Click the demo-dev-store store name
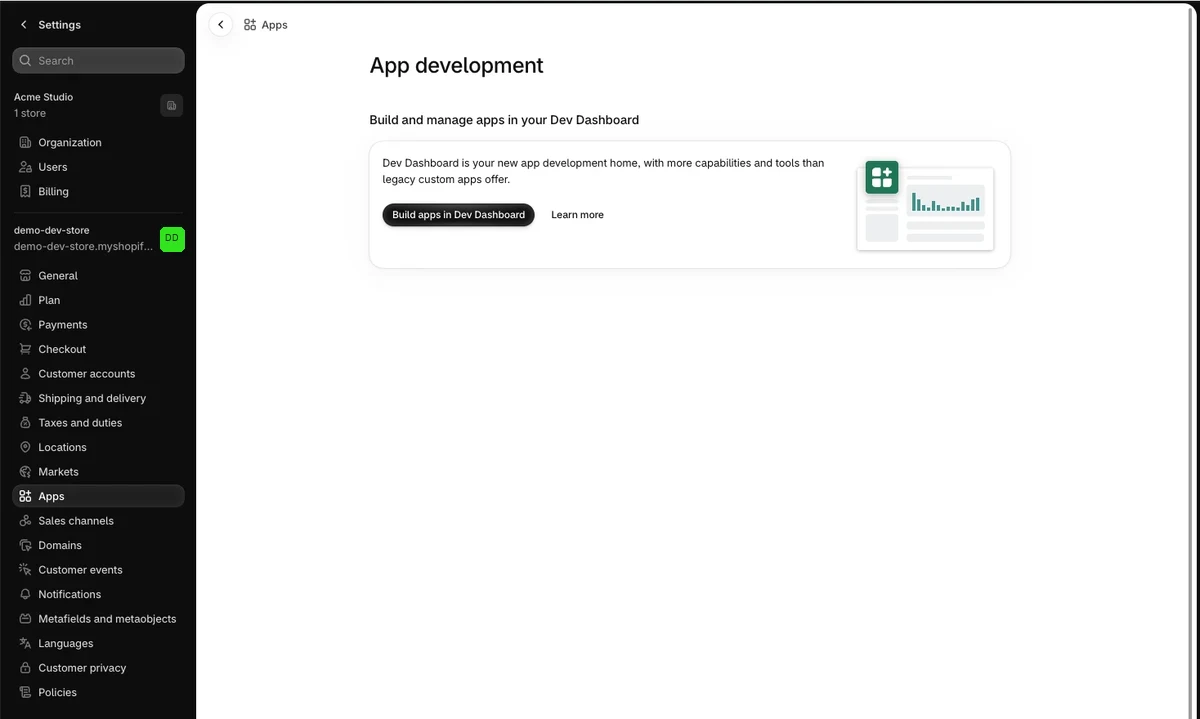This screenshot has height=719, width=1200. click(51, 230)
